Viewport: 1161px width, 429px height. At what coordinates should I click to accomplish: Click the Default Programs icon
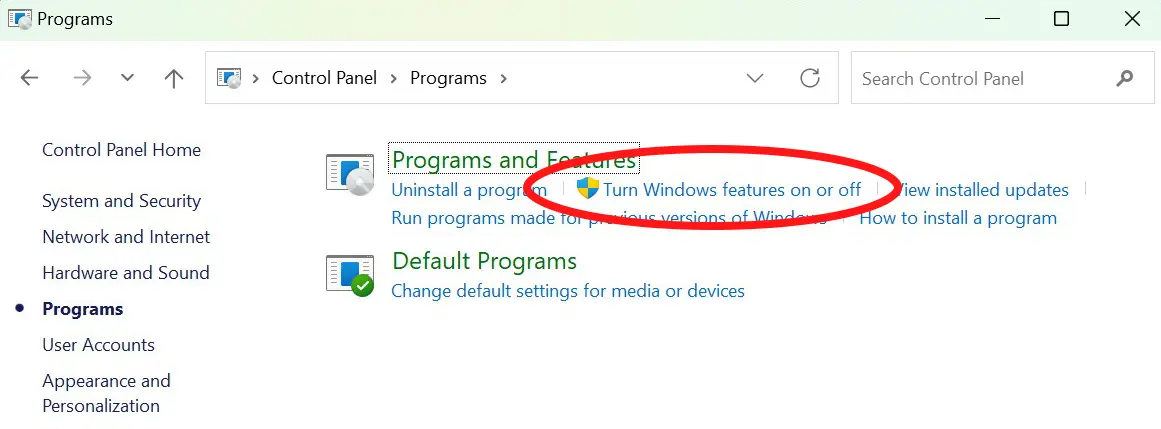(x=350, y=276)
